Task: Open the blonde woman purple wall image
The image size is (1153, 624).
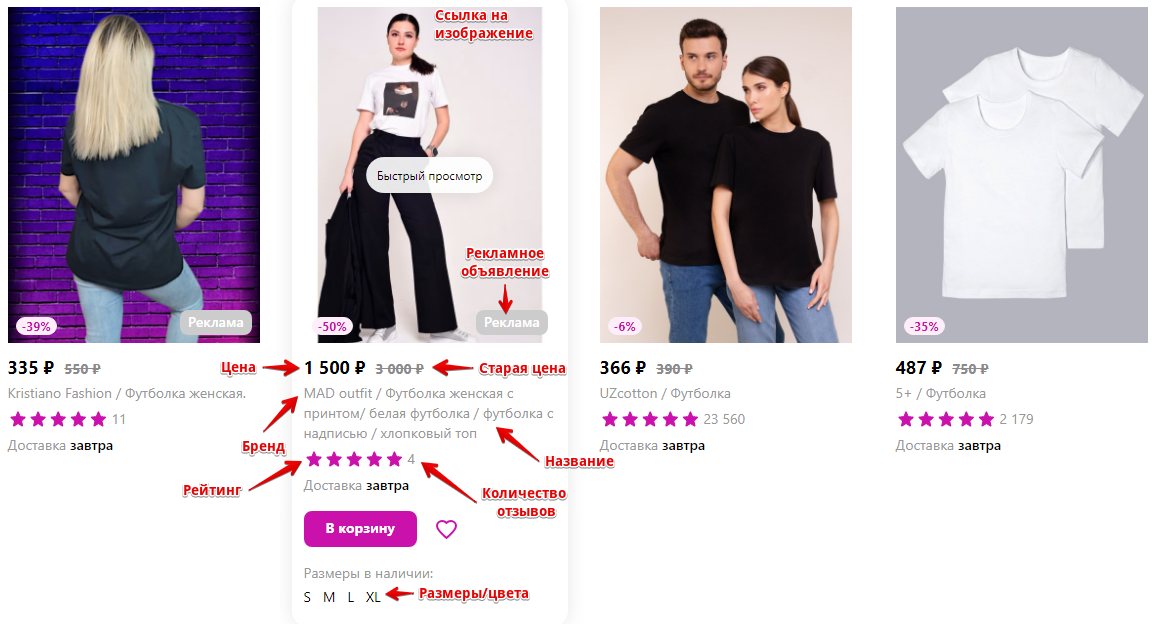Action: coord(134,175)
